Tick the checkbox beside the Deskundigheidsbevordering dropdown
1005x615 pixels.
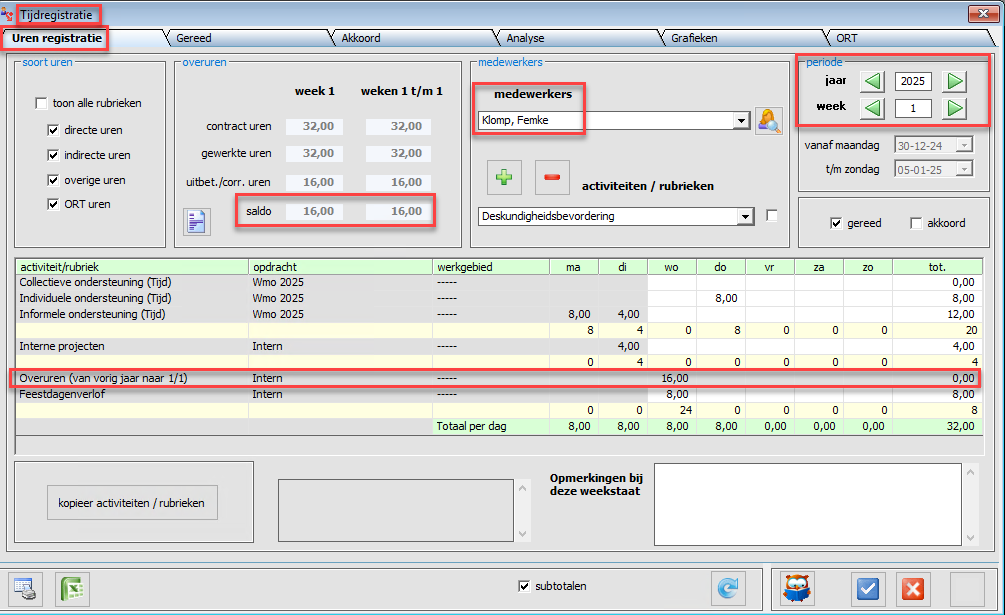pyautogui.click(x=772, y=216)
